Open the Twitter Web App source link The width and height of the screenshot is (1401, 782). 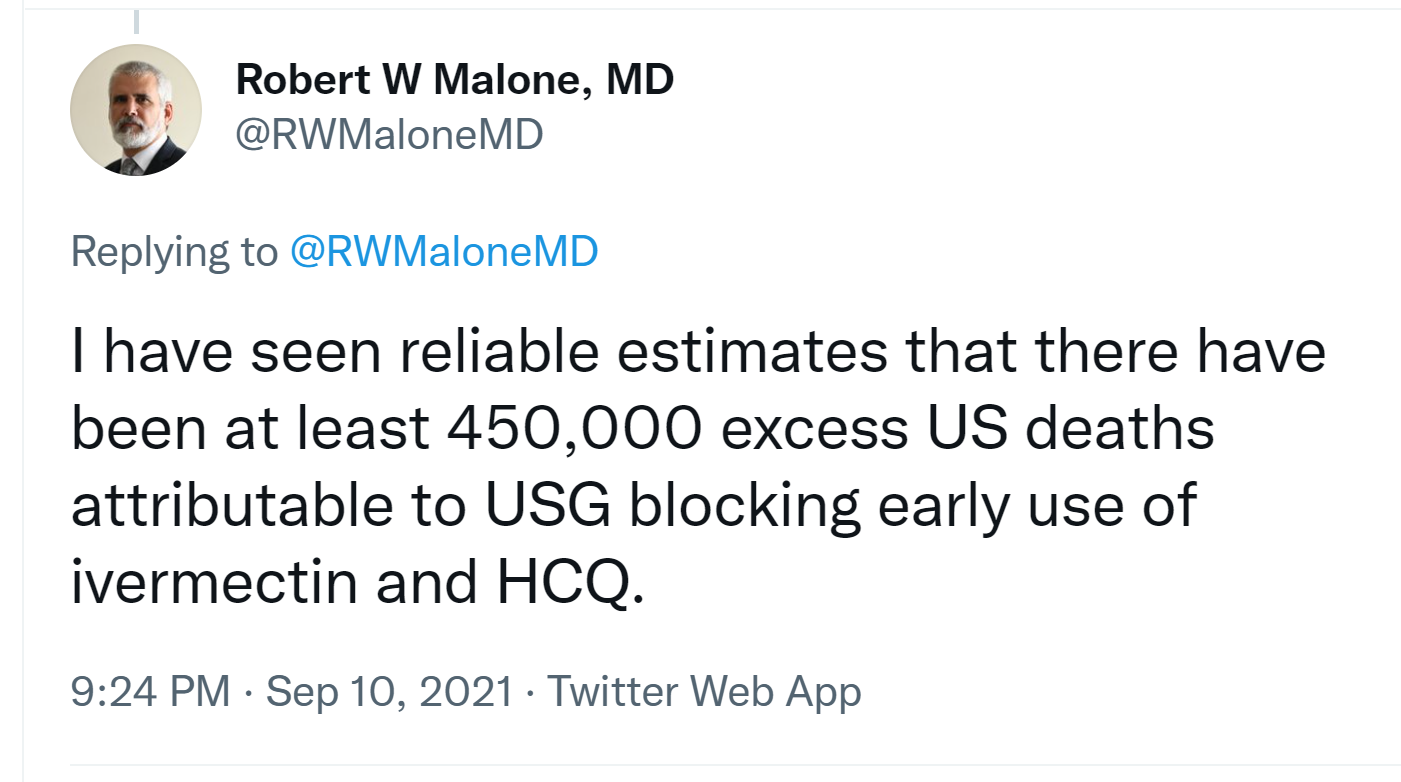[704, 692]
